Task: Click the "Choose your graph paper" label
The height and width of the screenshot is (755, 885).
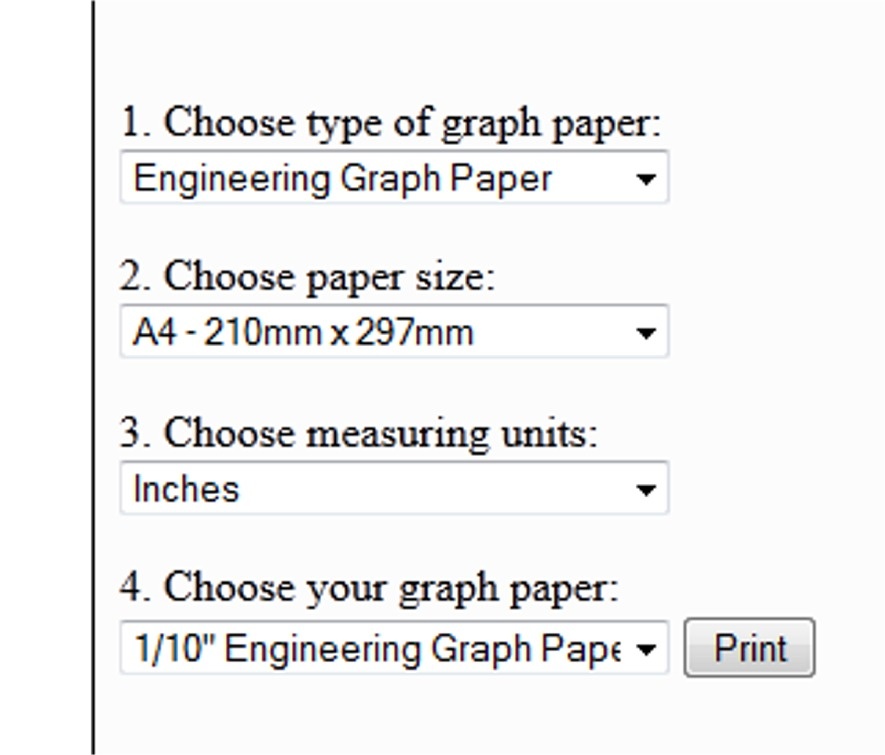Action: (391, 588)
